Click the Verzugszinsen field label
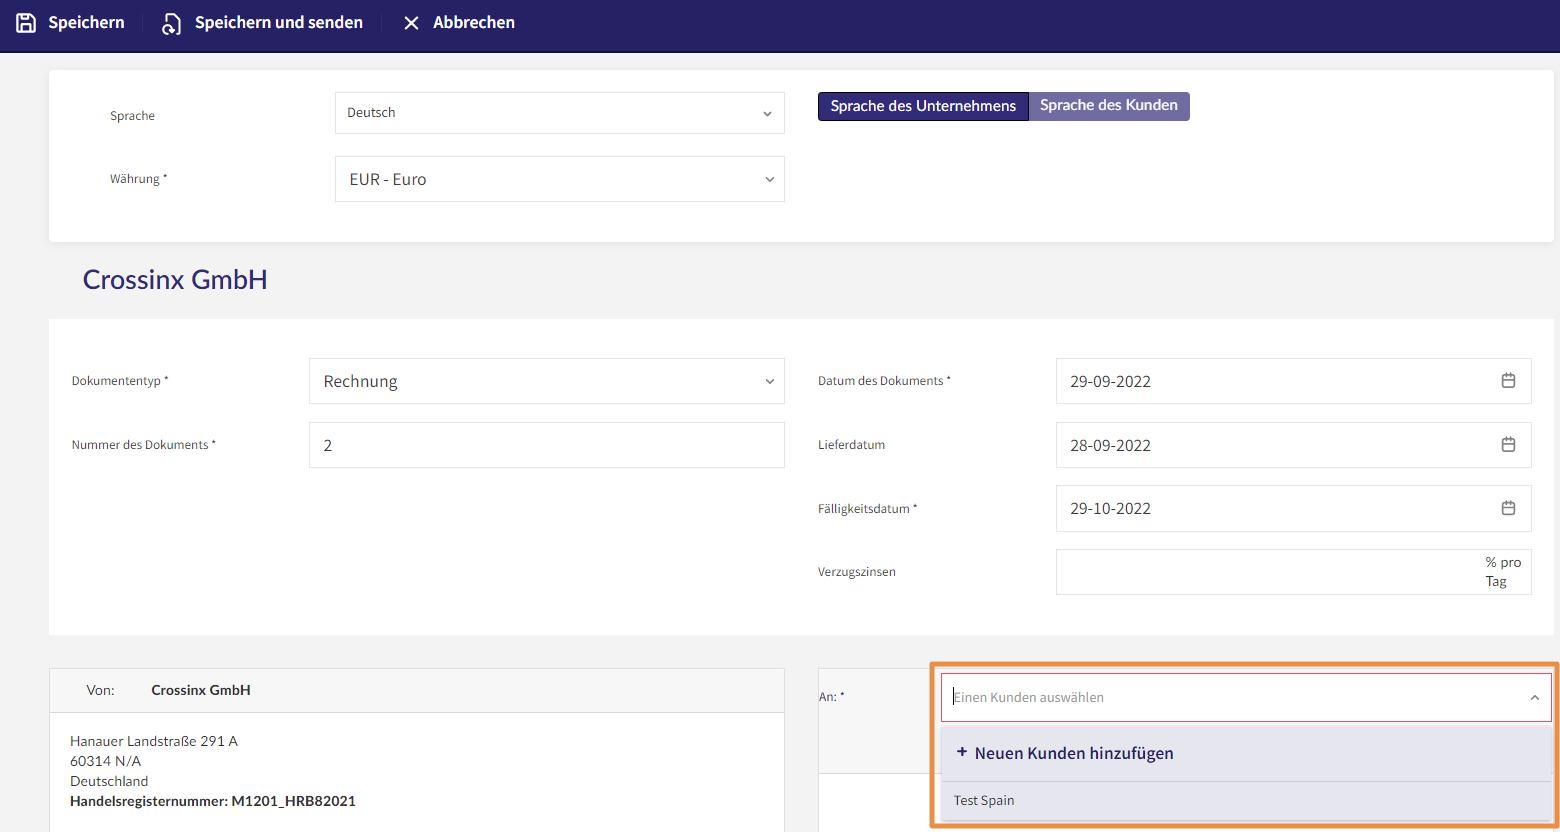1560x832 pixels. [x=857, y=572]
